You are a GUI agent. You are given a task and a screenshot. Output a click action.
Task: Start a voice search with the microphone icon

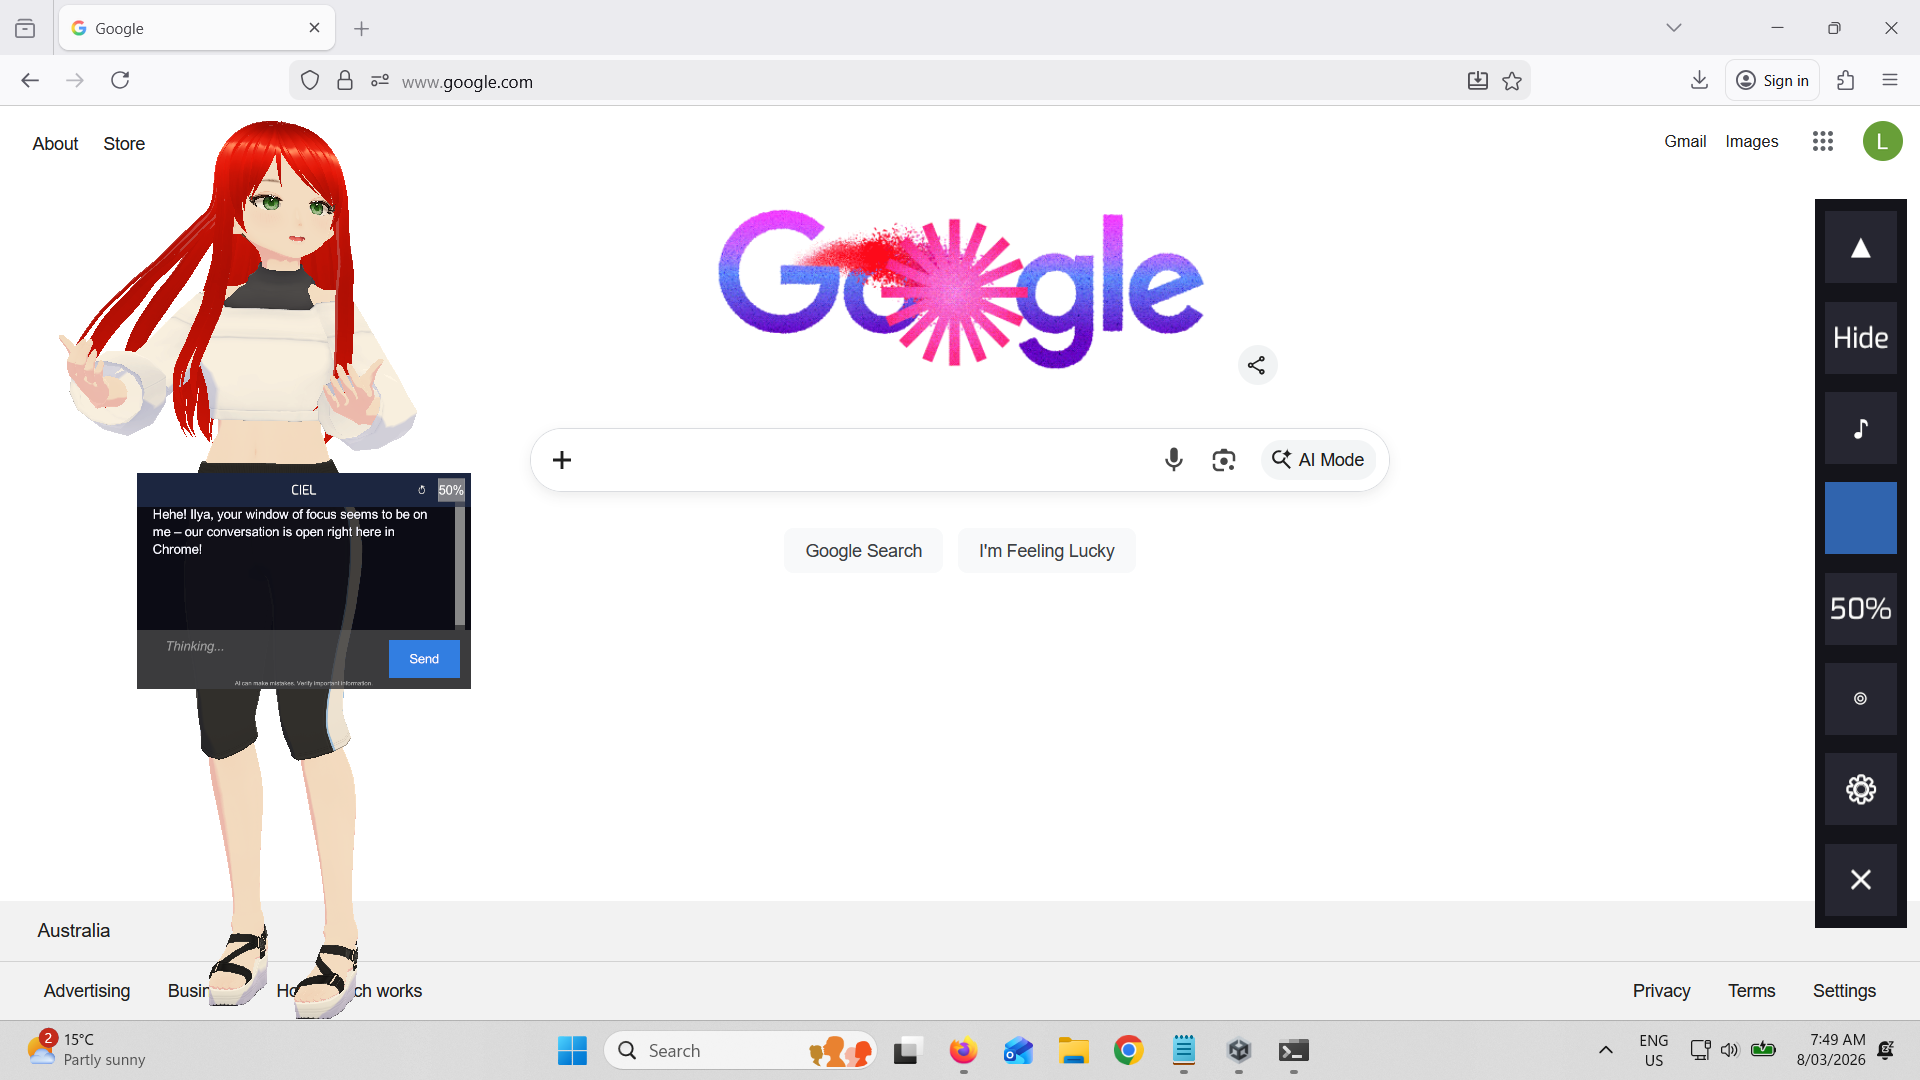pos(1173,459)
